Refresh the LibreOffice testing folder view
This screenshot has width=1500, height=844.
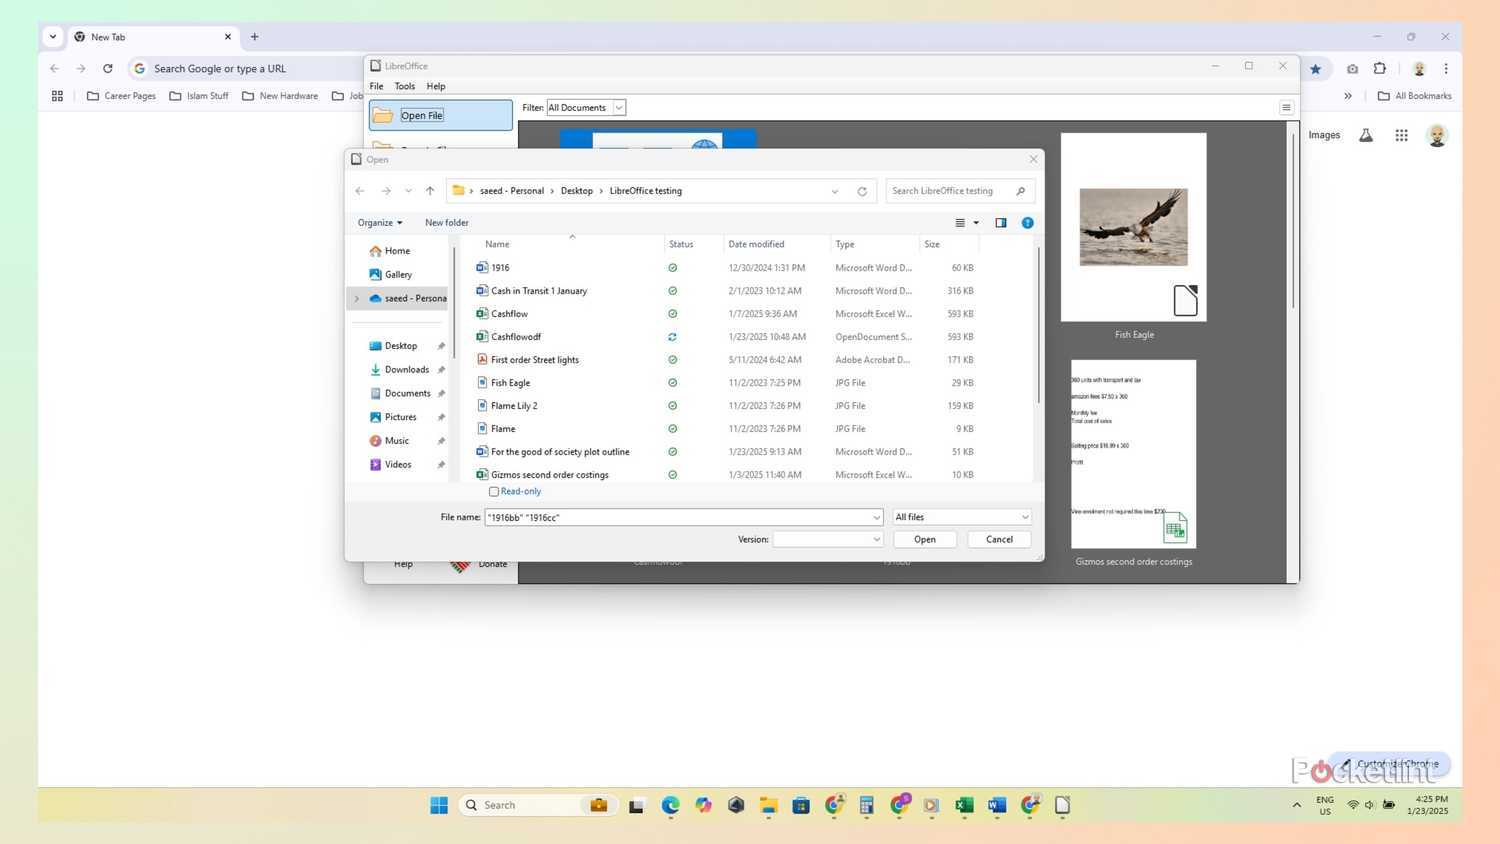862,190
